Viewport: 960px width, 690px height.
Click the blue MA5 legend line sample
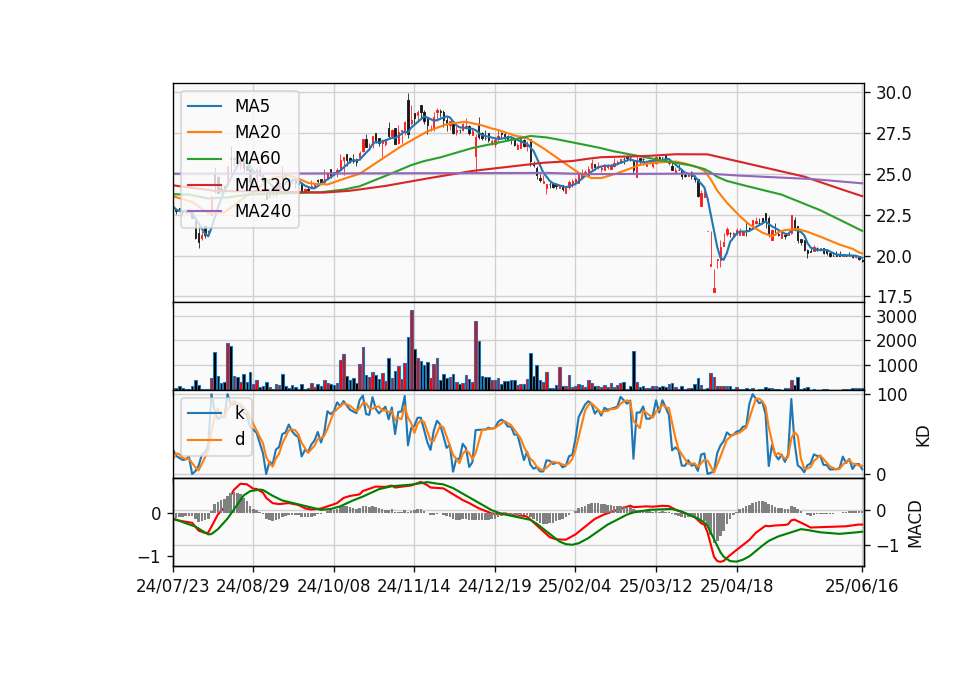(204, 107)
